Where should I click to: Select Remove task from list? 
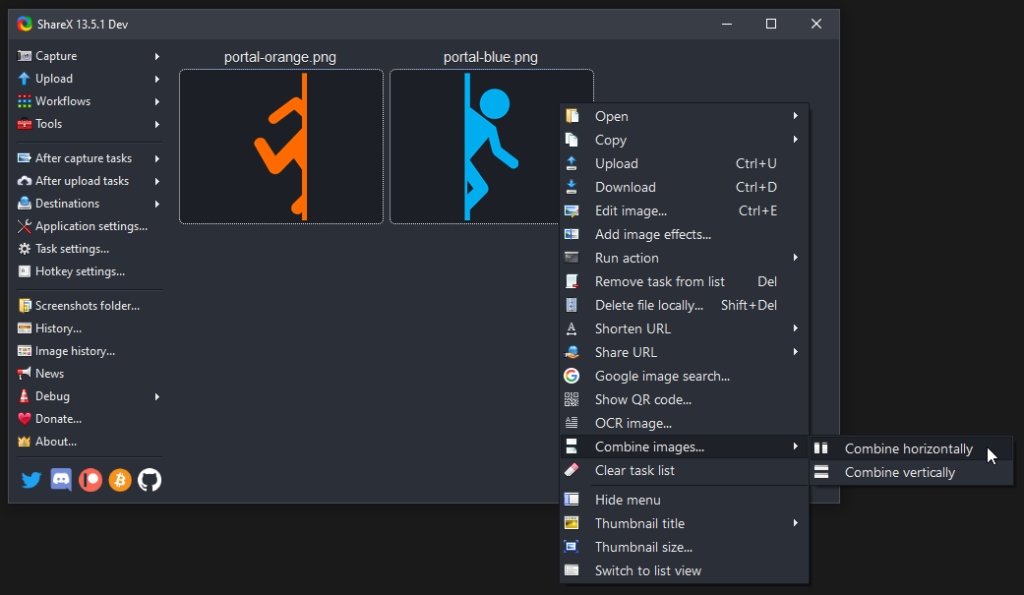tap(684, 281)
